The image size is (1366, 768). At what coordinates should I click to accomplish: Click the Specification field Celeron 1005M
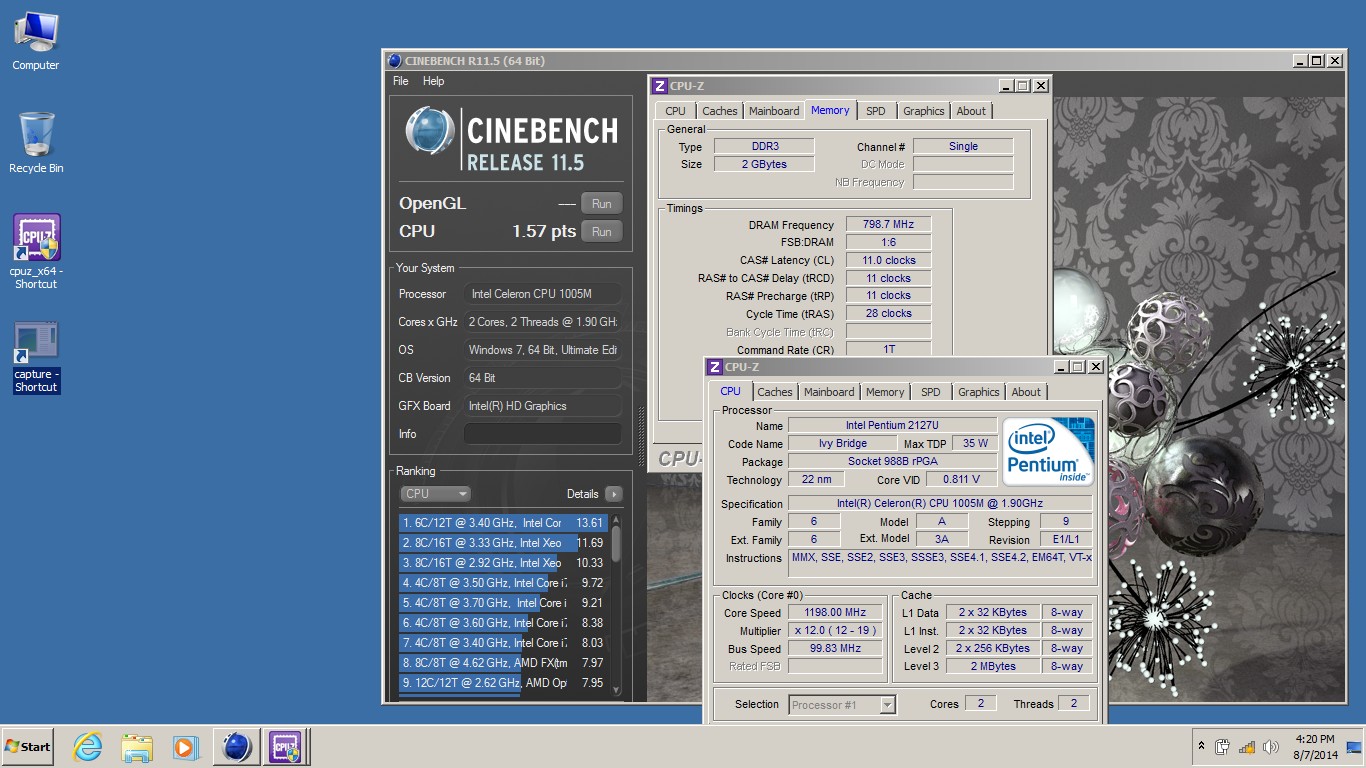point(939,504)
